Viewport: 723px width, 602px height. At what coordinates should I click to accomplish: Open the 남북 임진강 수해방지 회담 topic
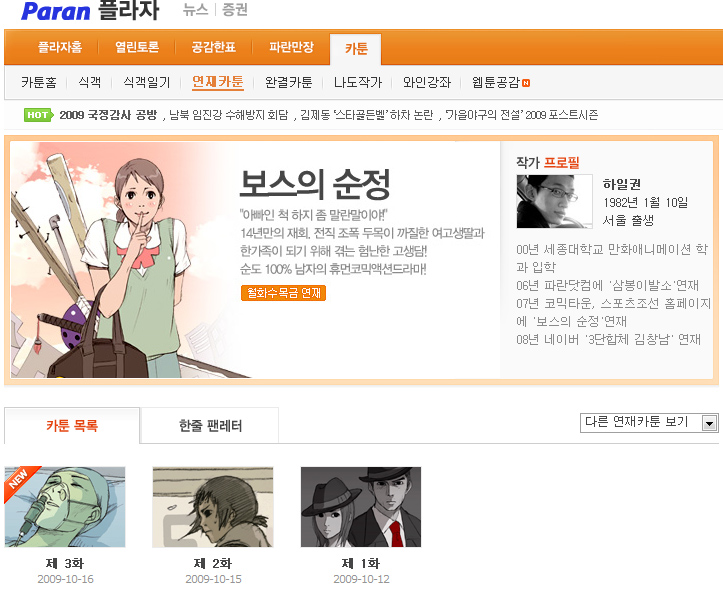coord(229,115)
